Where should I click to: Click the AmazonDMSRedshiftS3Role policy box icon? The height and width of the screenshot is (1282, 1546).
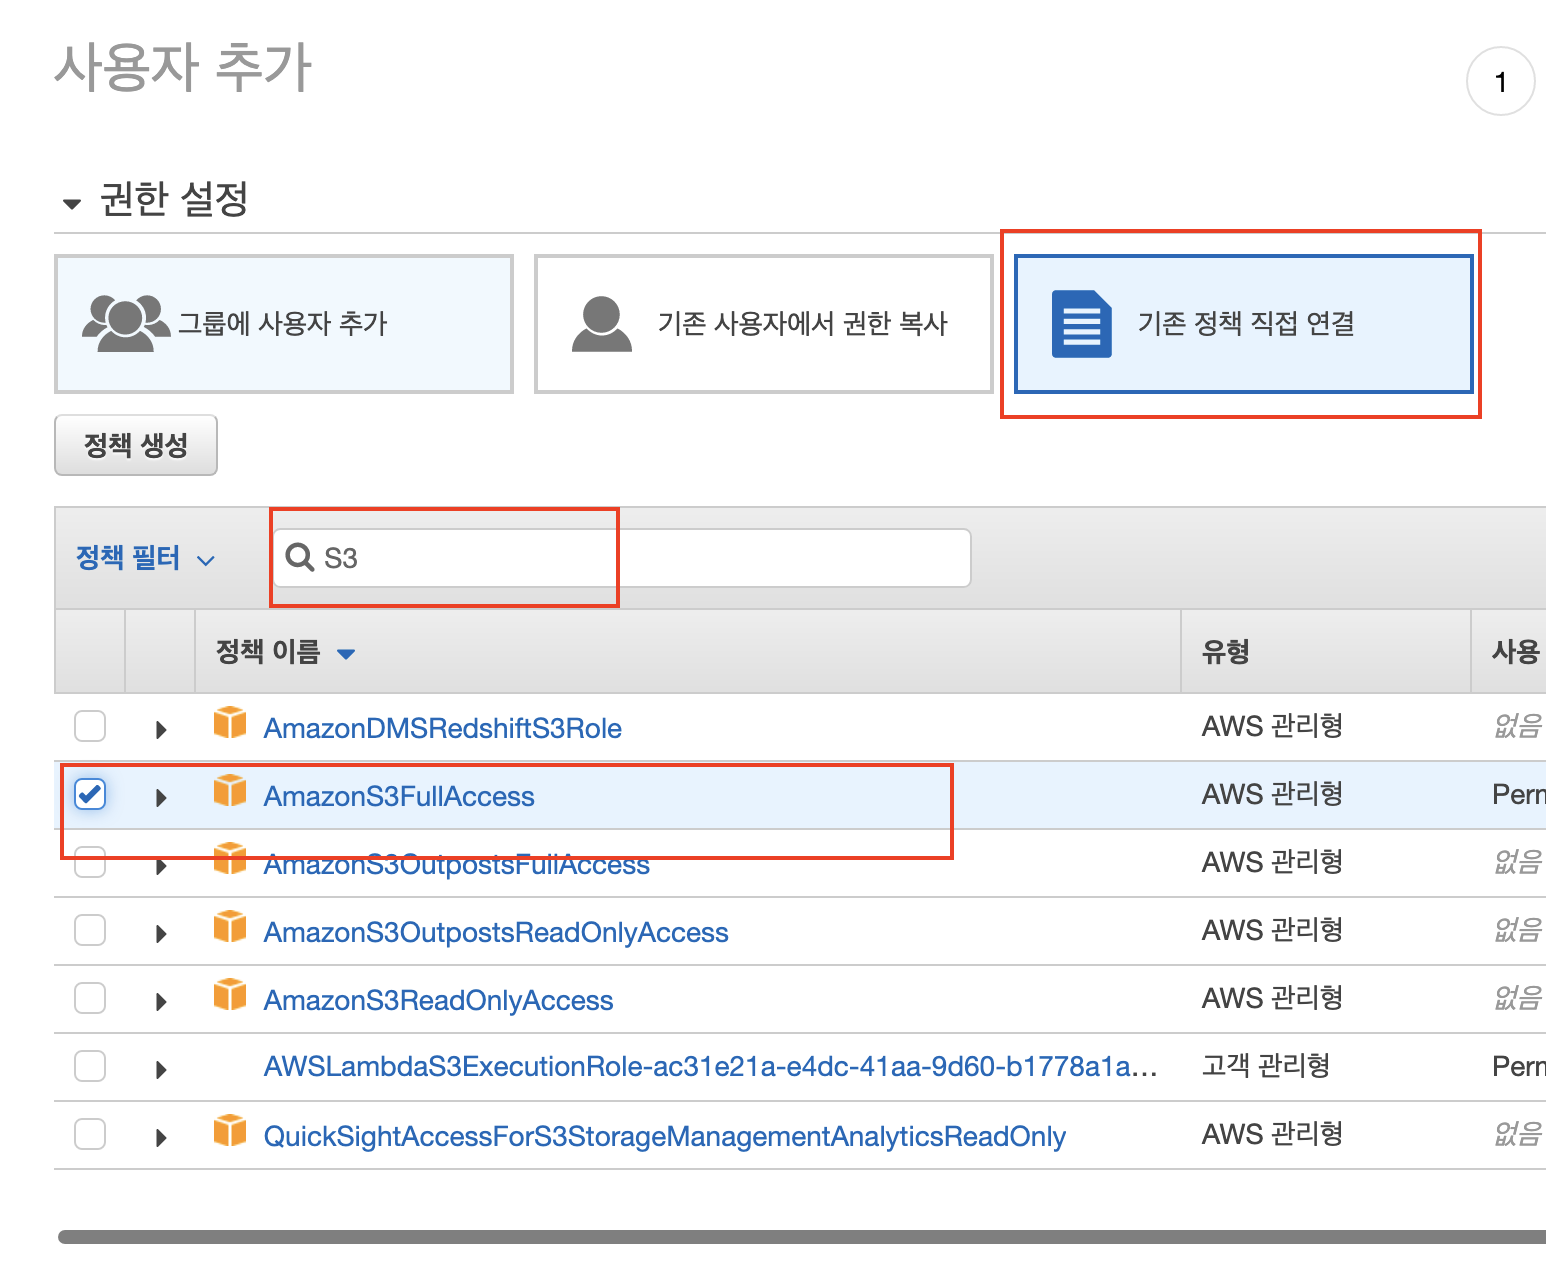230,722
